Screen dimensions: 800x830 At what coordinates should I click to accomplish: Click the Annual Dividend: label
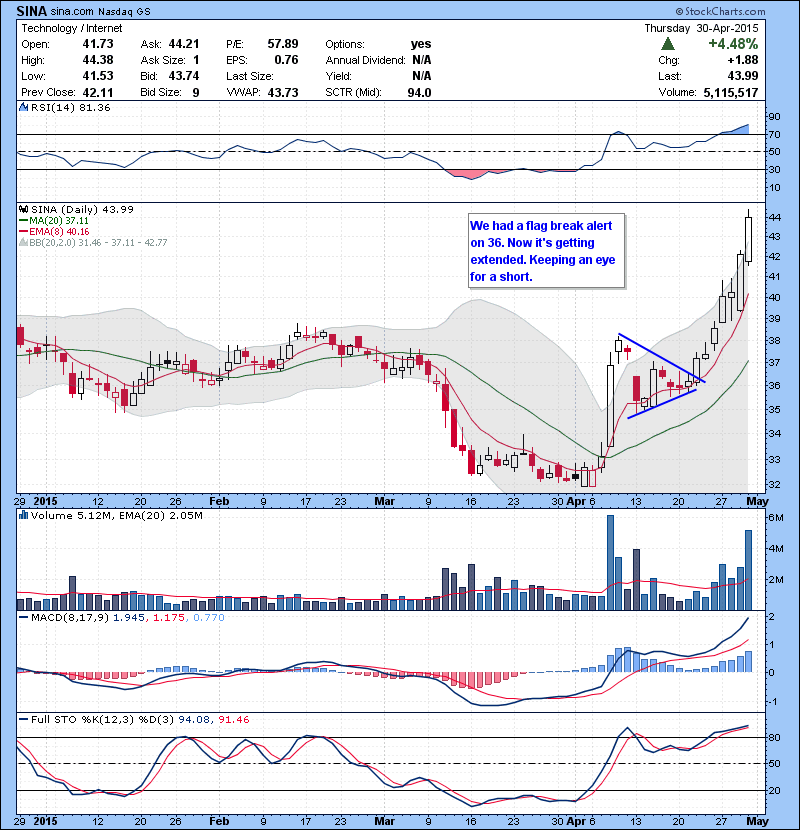pos(365,60)
